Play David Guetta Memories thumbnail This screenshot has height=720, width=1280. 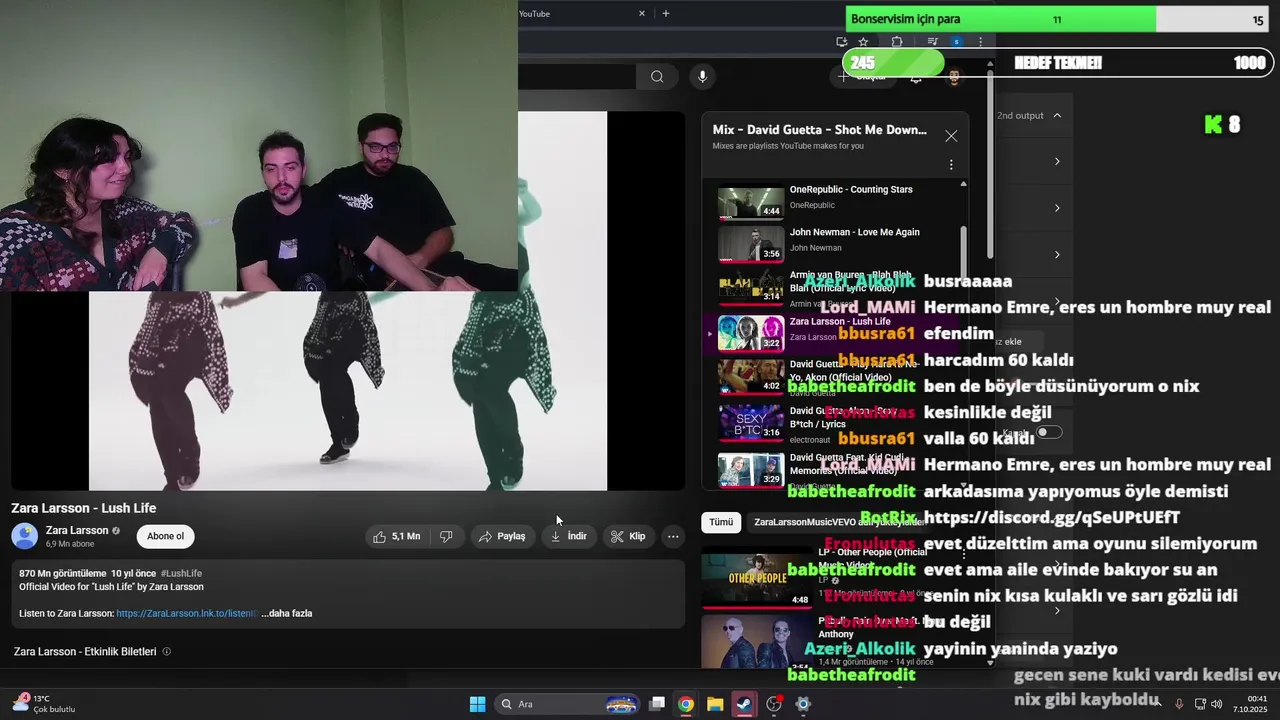click(751, 470)
